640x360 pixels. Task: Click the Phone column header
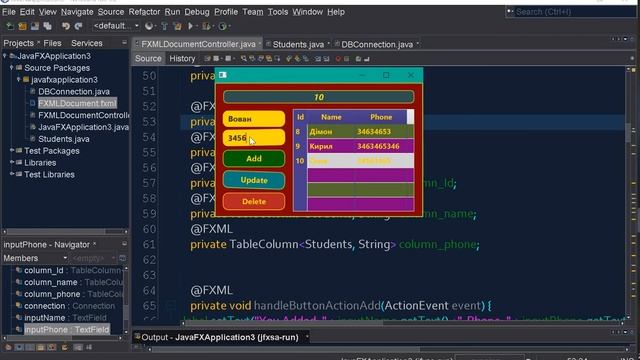(381, 117)
